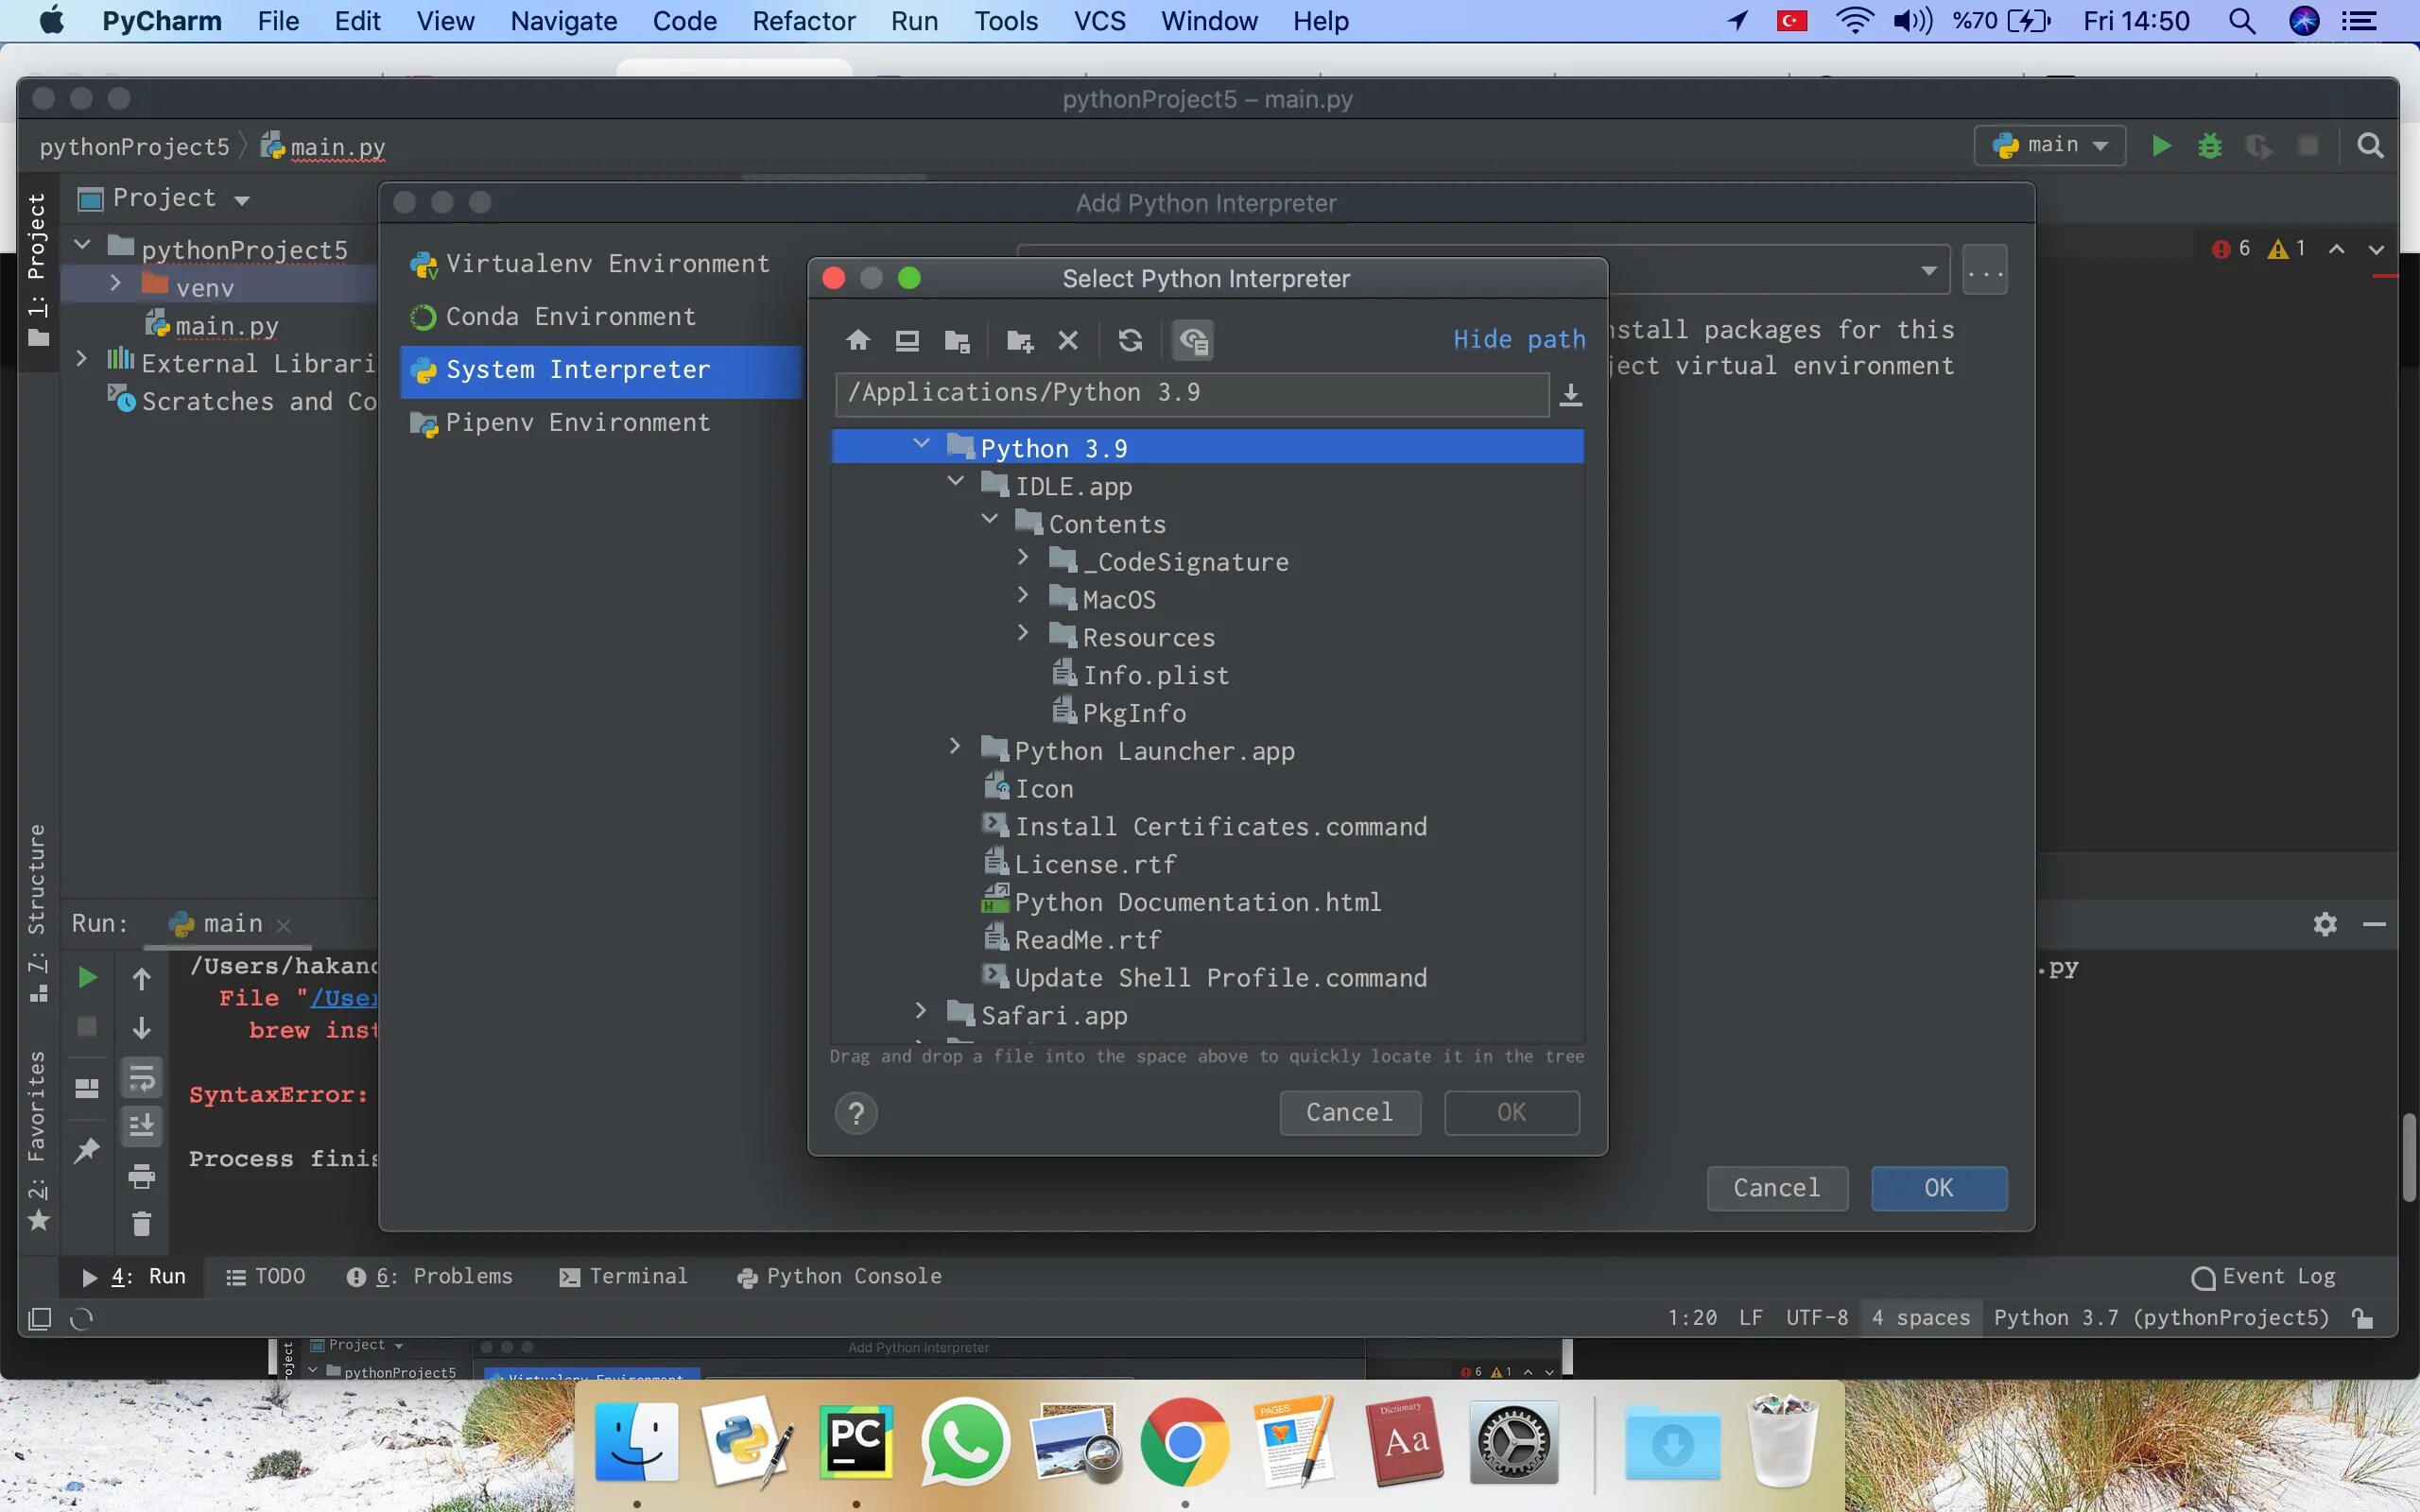The height and width of the screenshot is (1512, 2420).
Task: Open PyCharm from the Dock
Action: point(856,1441)
